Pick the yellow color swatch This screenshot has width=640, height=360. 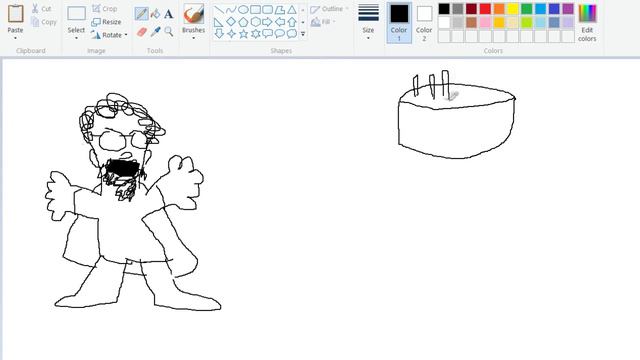513,9
